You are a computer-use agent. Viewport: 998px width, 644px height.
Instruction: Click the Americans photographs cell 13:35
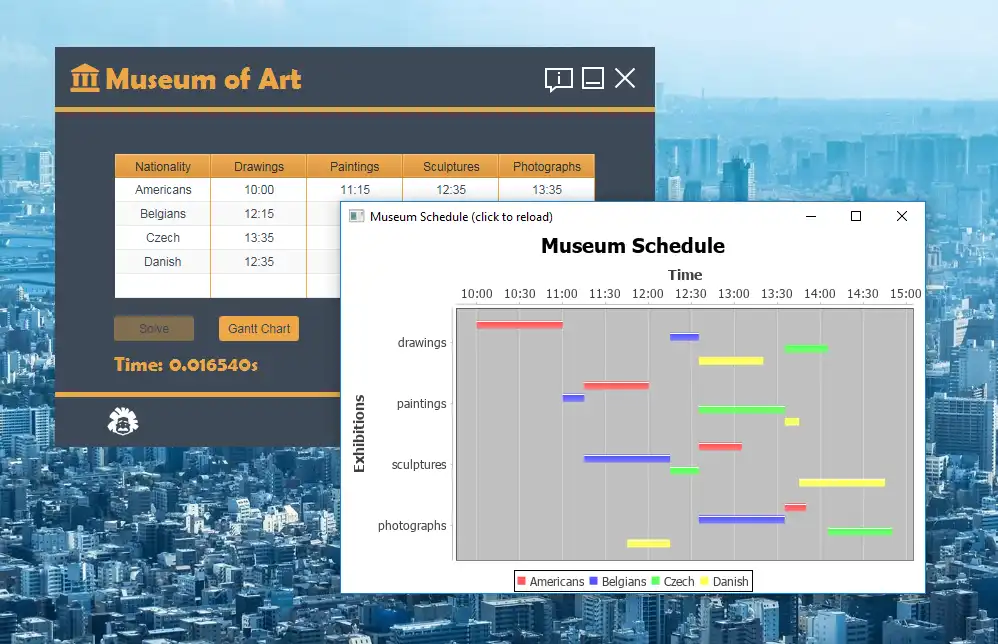[547, 190]
